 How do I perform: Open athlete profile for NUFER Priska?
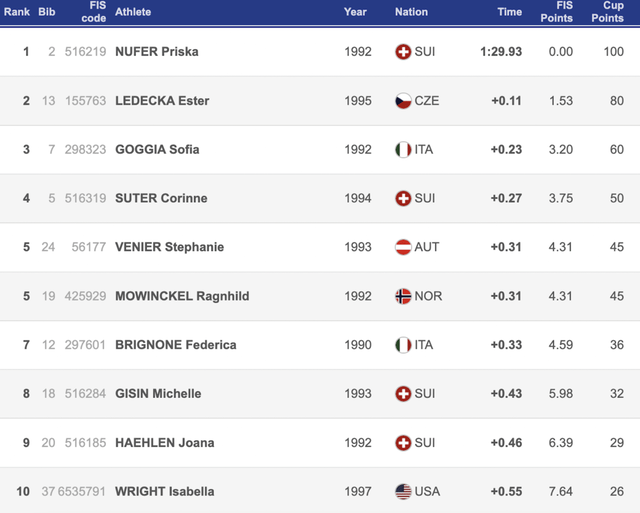pos(157,52)
